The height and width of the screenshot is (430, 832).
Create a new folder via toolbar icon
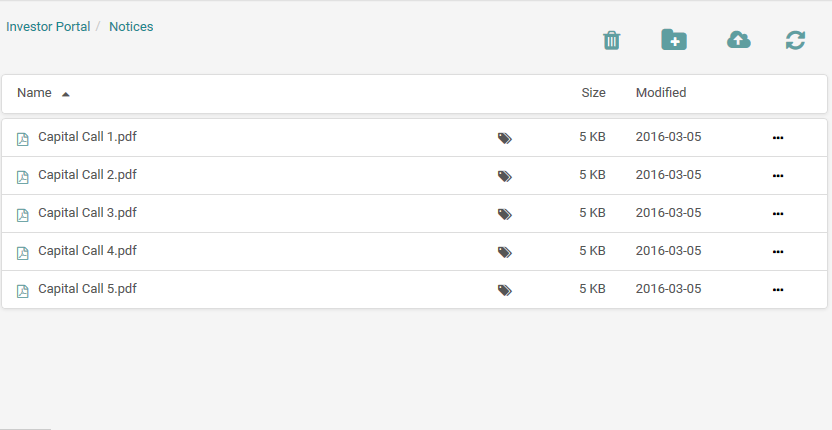point(674,40)
